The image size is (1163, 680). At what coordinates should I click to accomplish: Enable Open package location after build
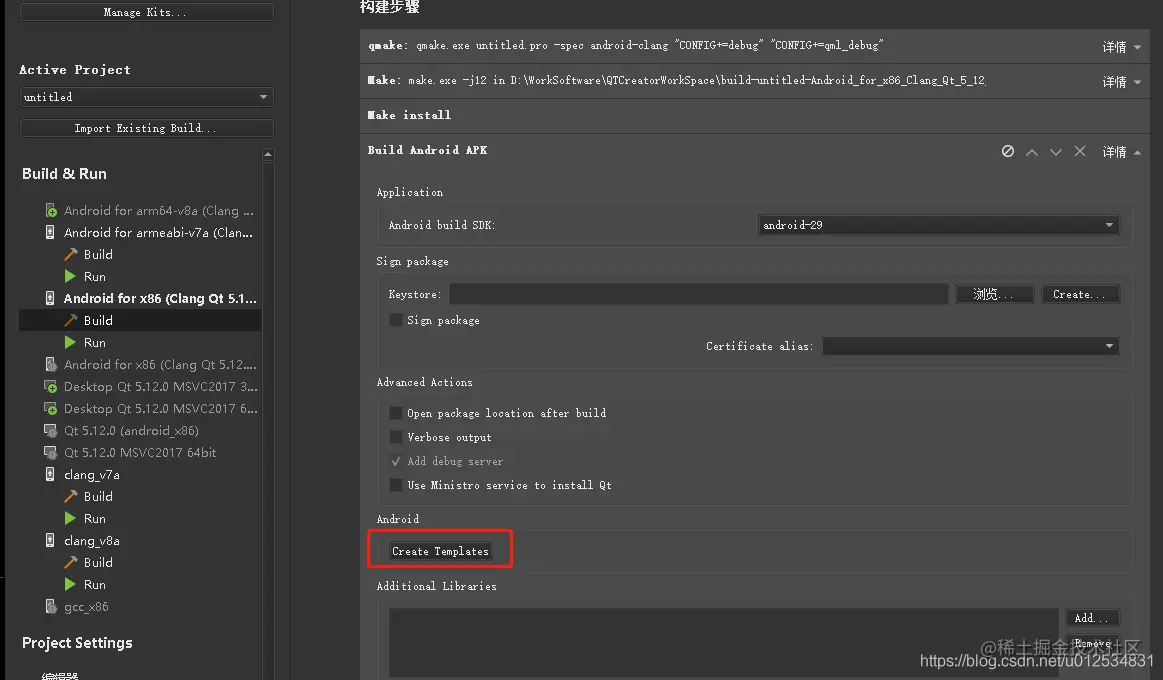tap(396, 413)
